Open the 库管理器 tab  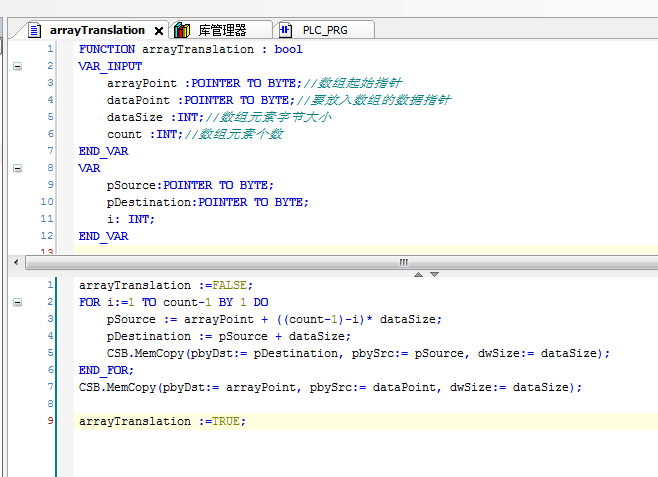click(x=222, y=30)
